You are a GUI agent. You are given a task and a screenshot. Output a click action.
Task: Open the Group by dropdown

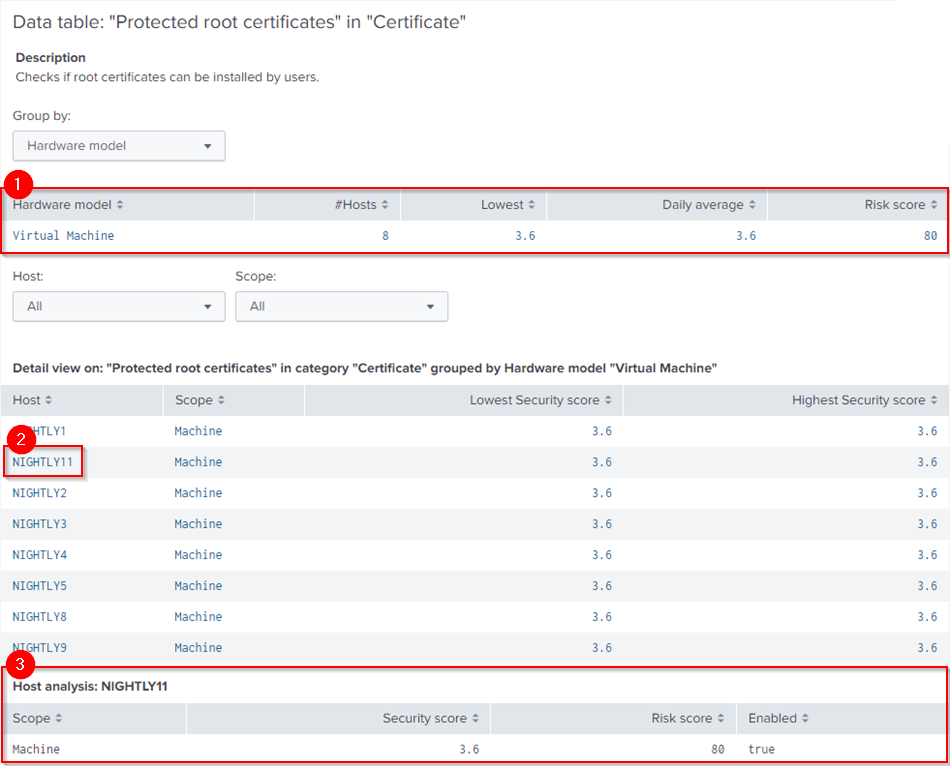click(119, 146)
